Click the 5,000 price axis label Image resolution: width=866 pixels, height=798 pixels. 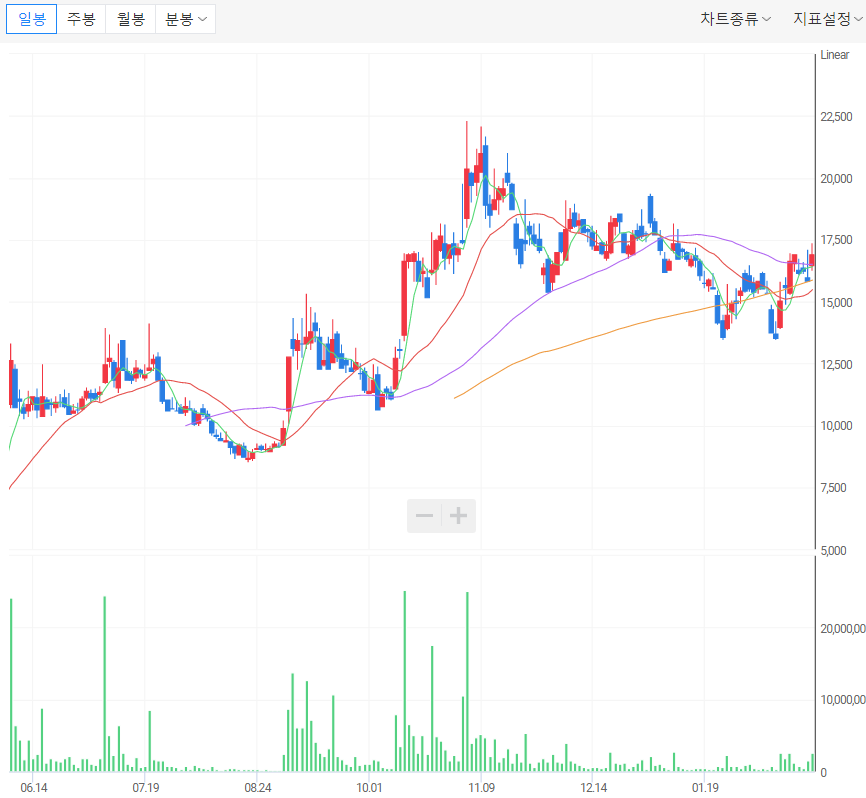point(833,551)
